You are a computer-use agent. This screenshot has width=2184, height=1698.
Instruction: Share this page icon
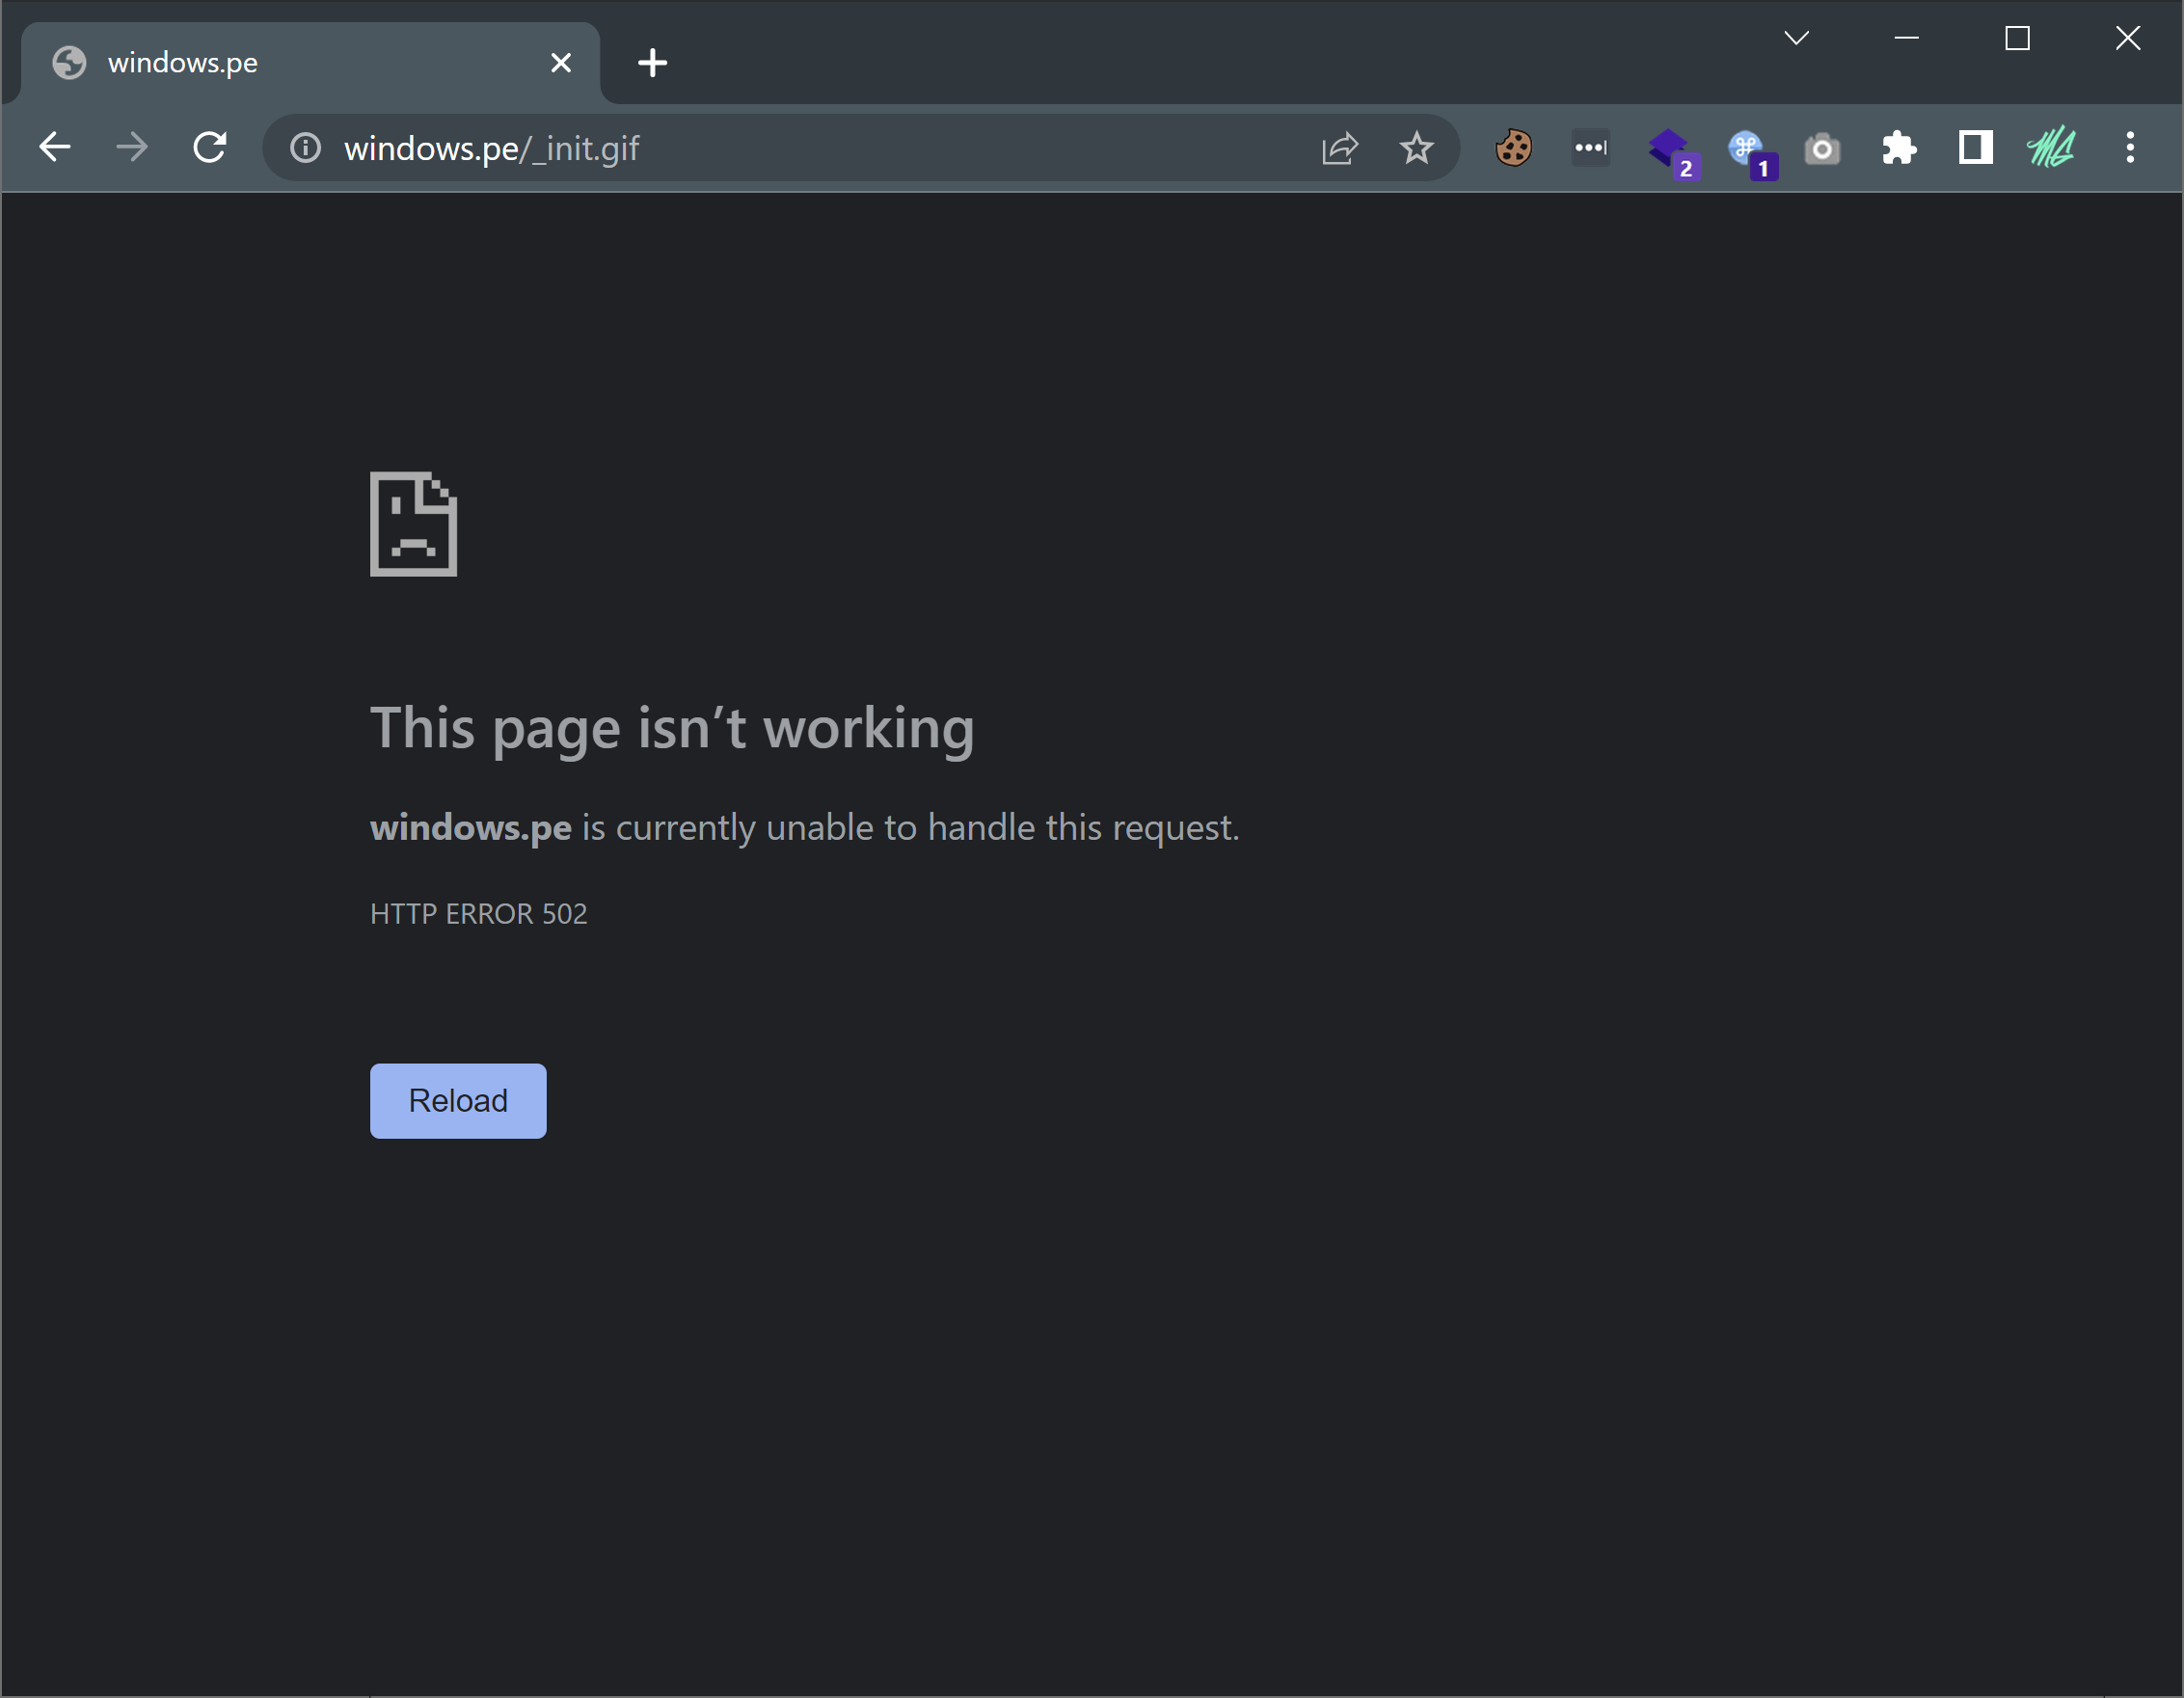1340,148
